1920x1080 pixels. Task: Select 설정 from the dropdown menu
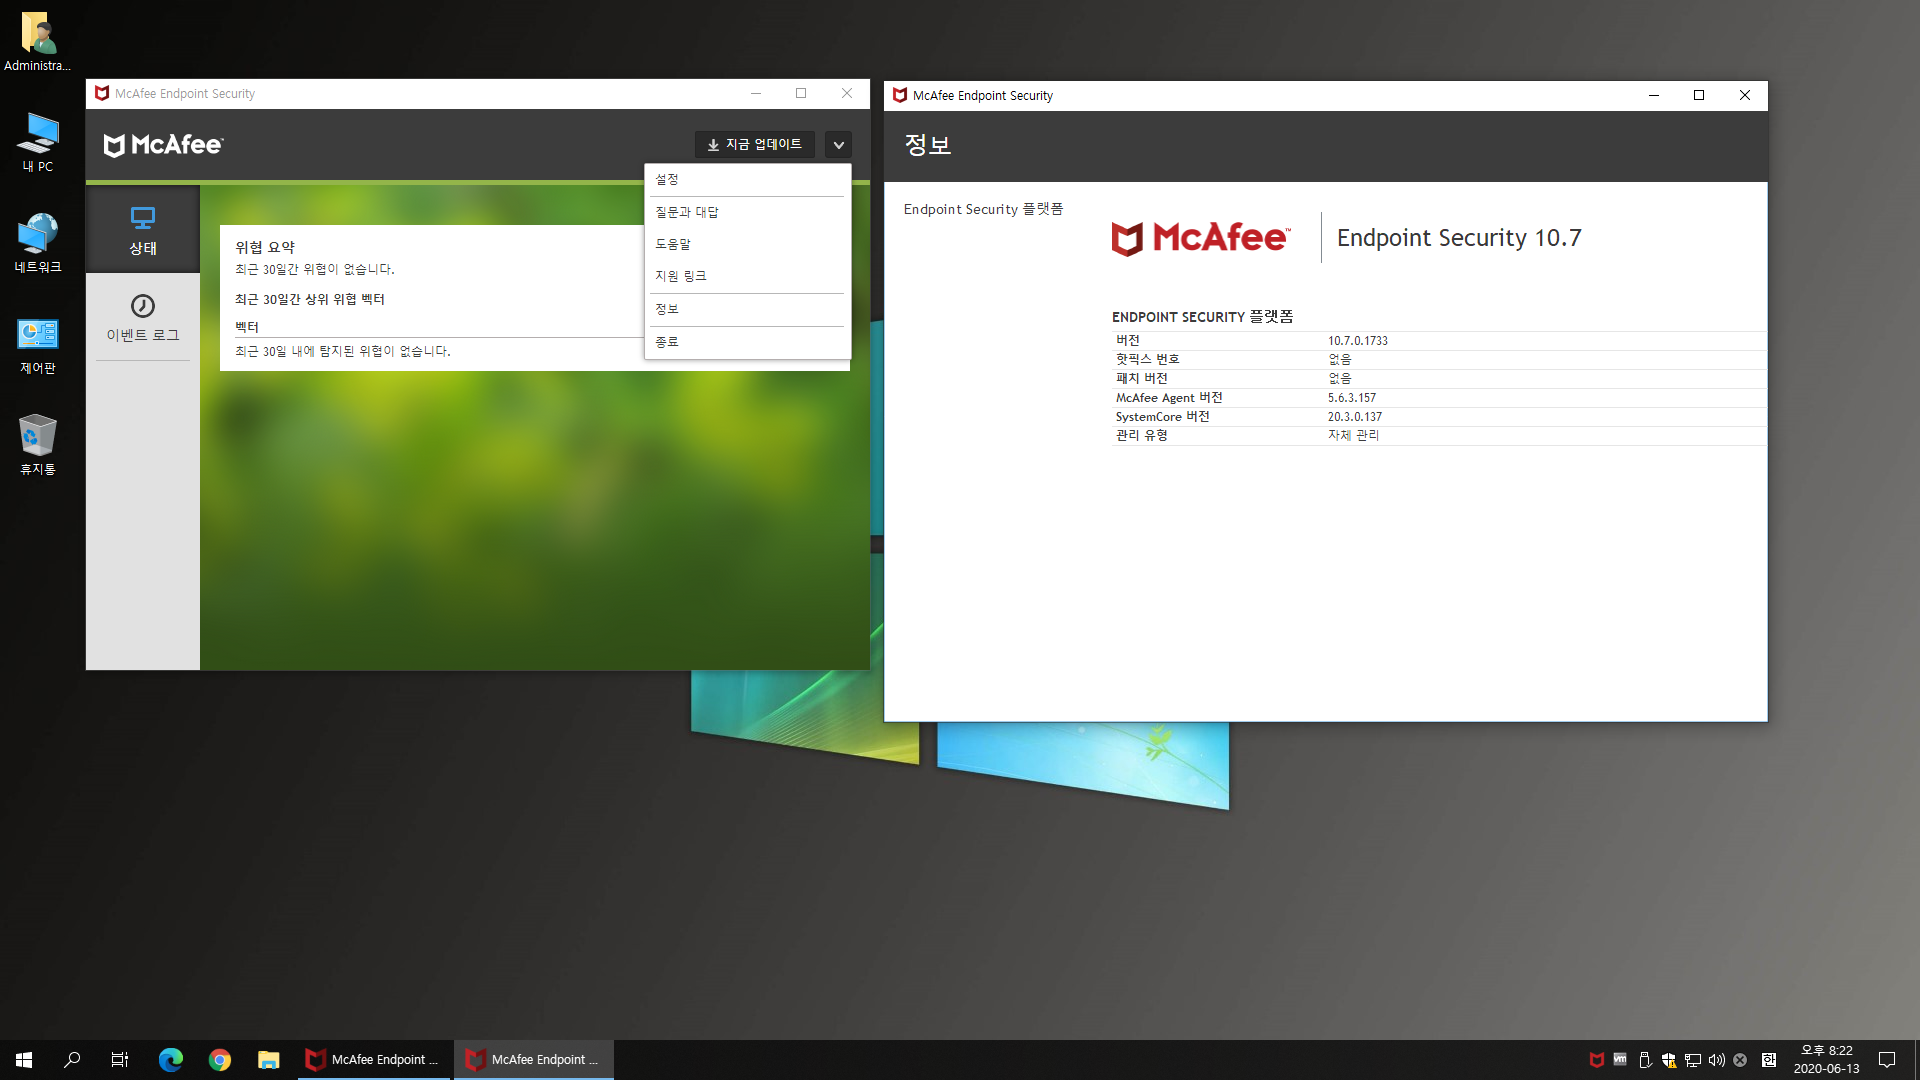(x=747, y=180)
